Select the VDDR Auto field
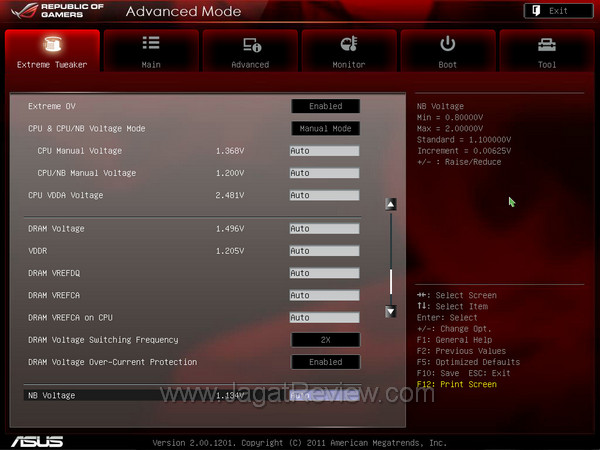This screenshot has width=600, height=450. (324, 251)
